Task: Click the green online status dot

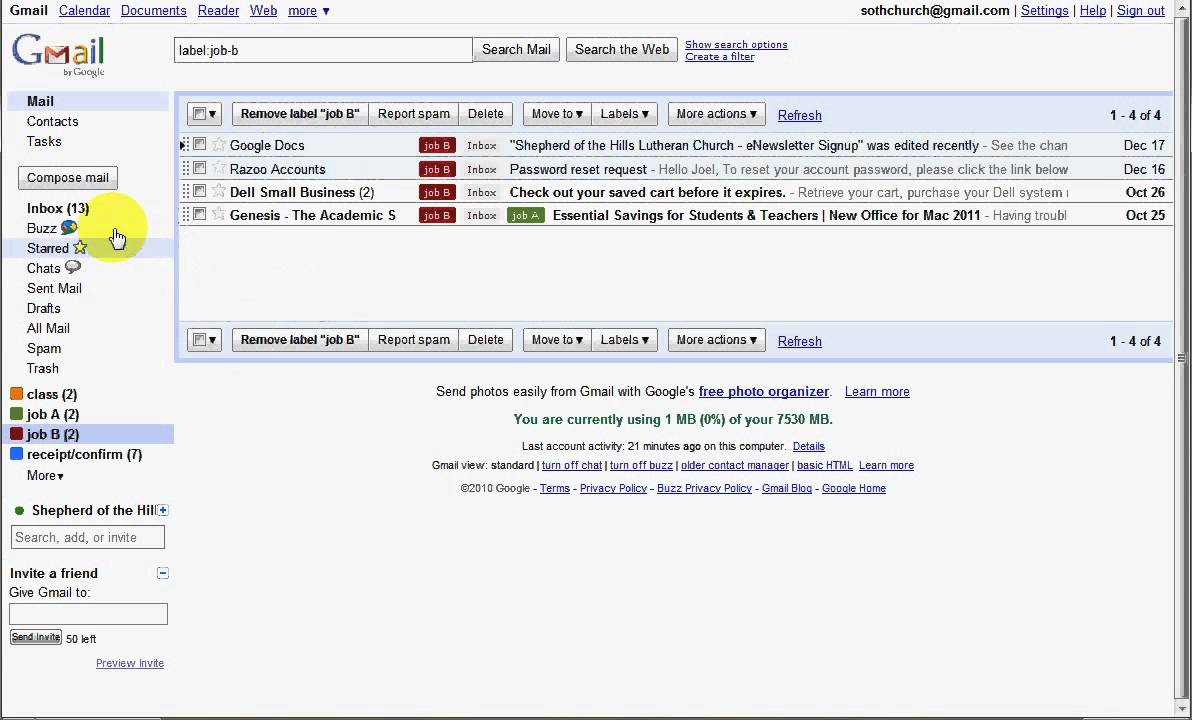Action: 19,511
